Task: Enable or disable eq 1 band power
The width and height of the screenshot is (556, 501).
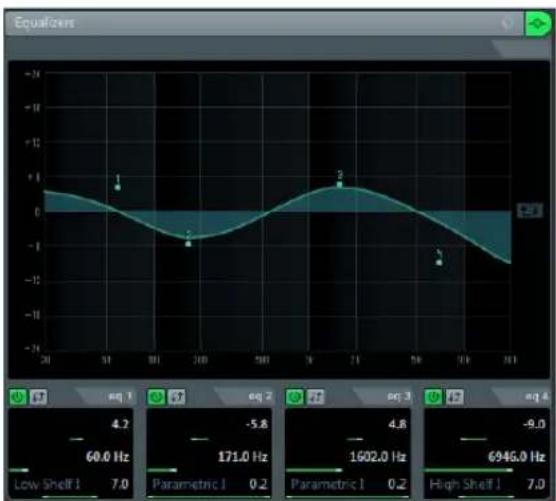Action: point(18,397)
